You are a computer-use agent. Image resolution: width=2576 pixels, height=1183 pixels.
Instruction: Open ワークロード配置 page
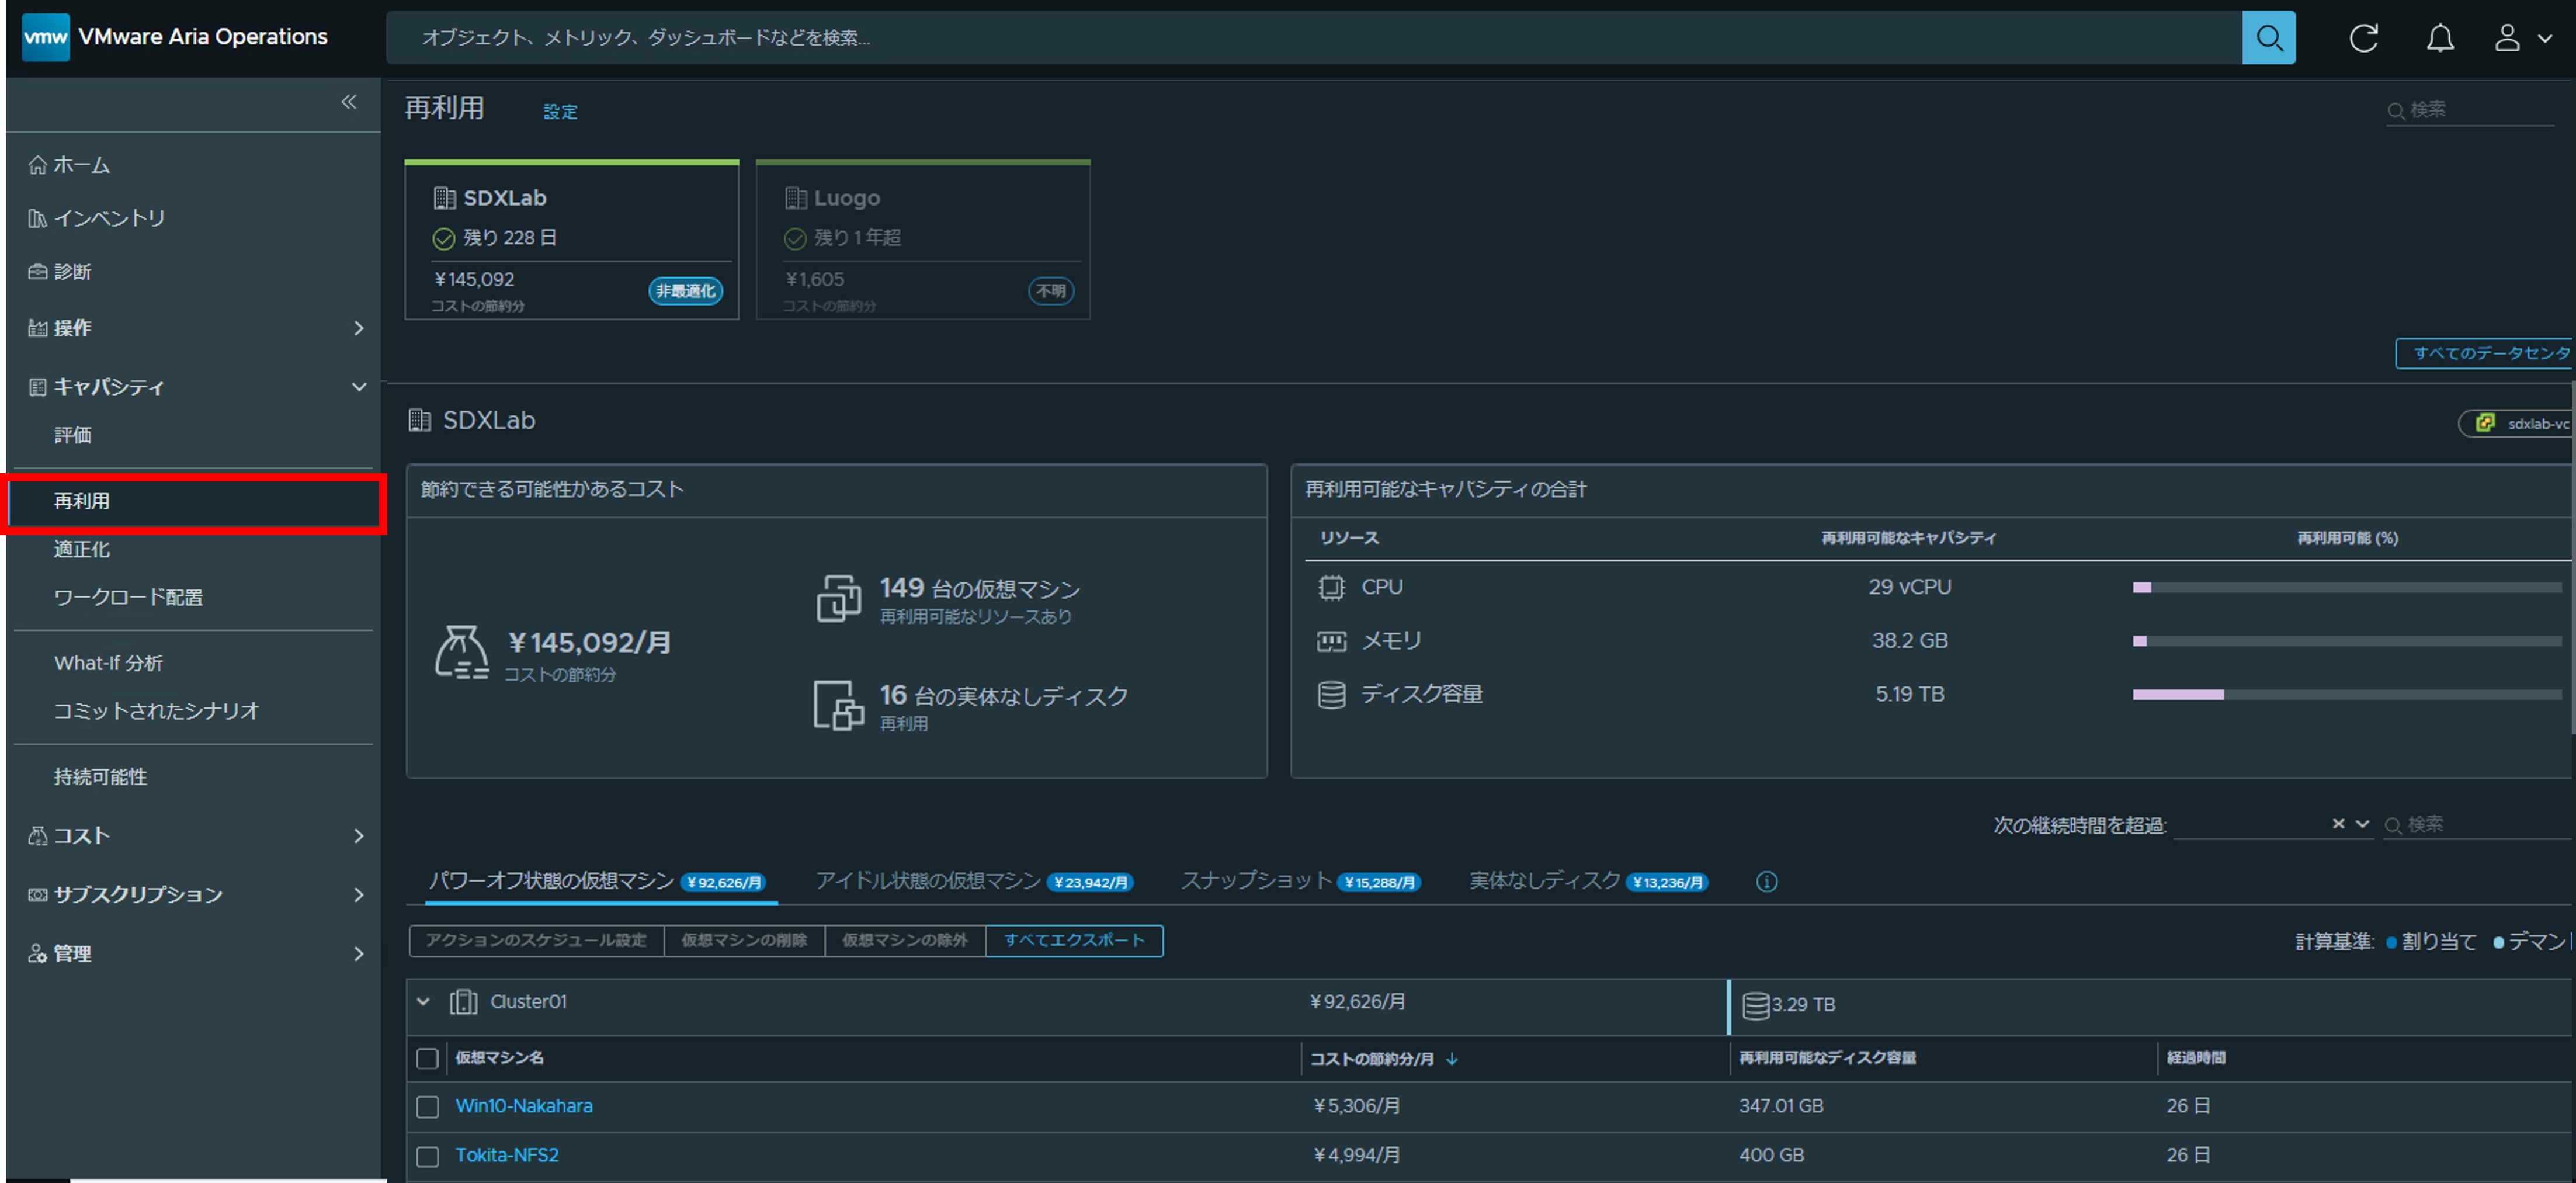pyautogui.click(x=128, y=597)
